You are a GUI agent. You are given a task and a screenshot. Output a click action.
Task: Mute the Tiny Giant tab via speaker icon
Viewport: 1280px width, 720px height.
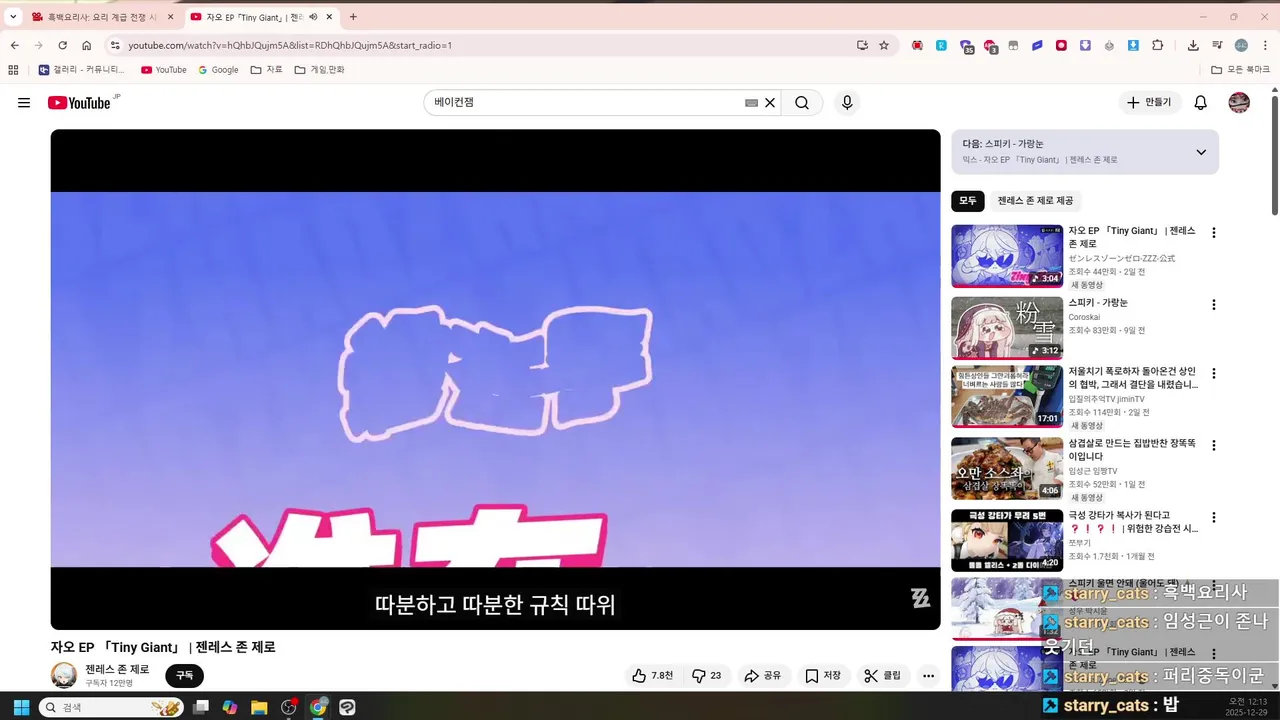(x=313, y=17)
